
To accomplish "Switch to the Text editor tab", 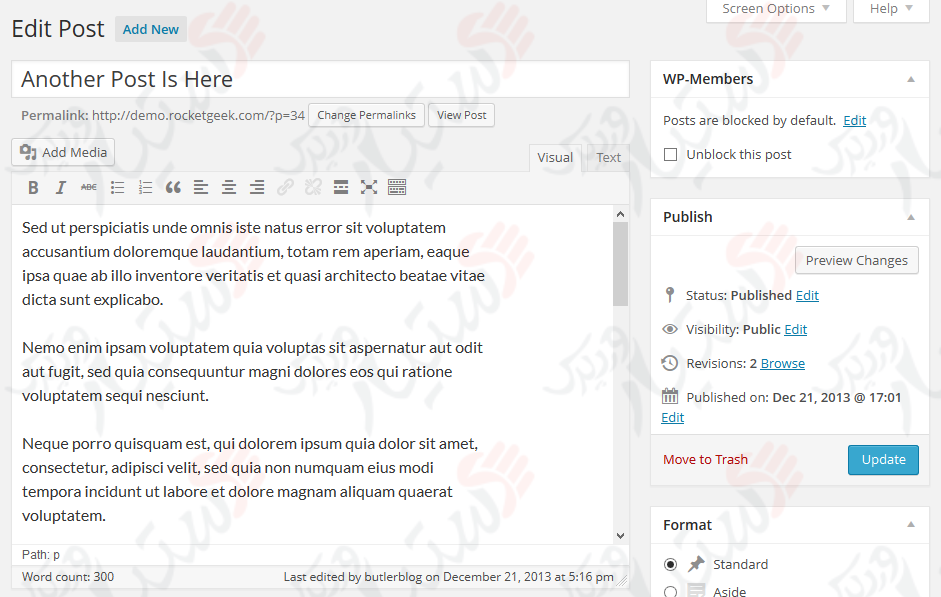I will 607,157.
